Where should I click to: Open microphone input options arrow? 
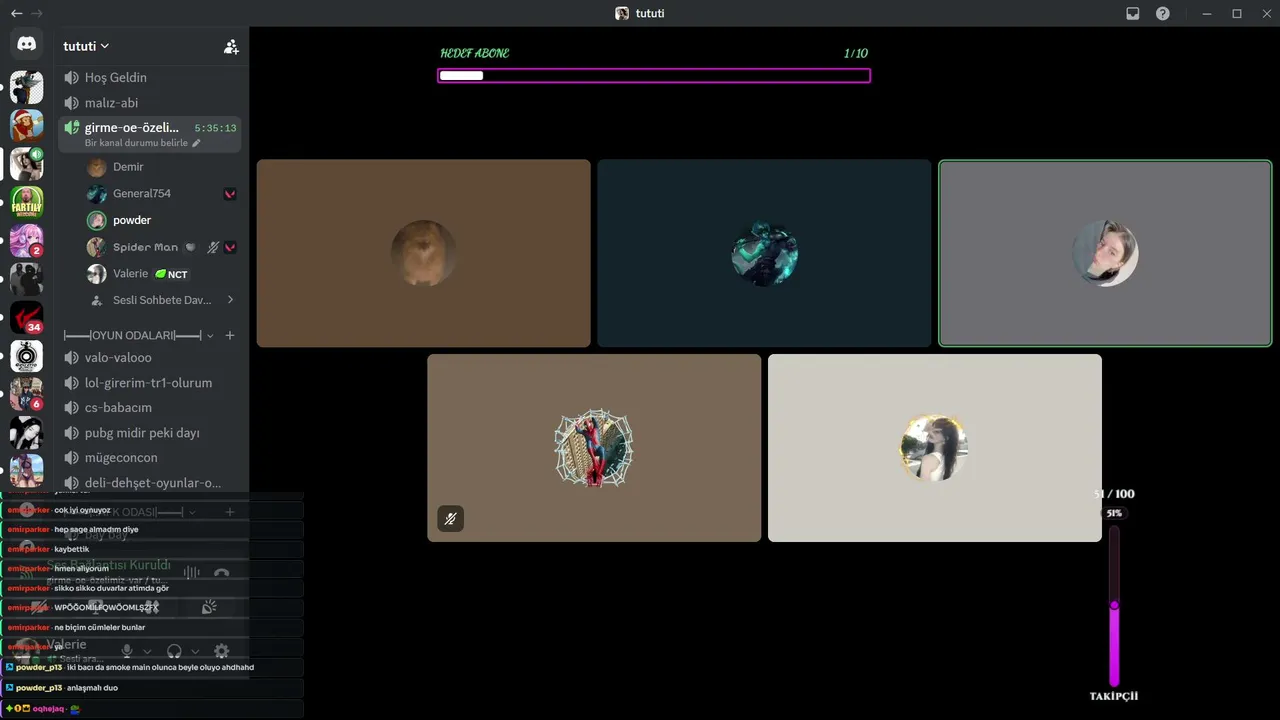coord(148,652)
